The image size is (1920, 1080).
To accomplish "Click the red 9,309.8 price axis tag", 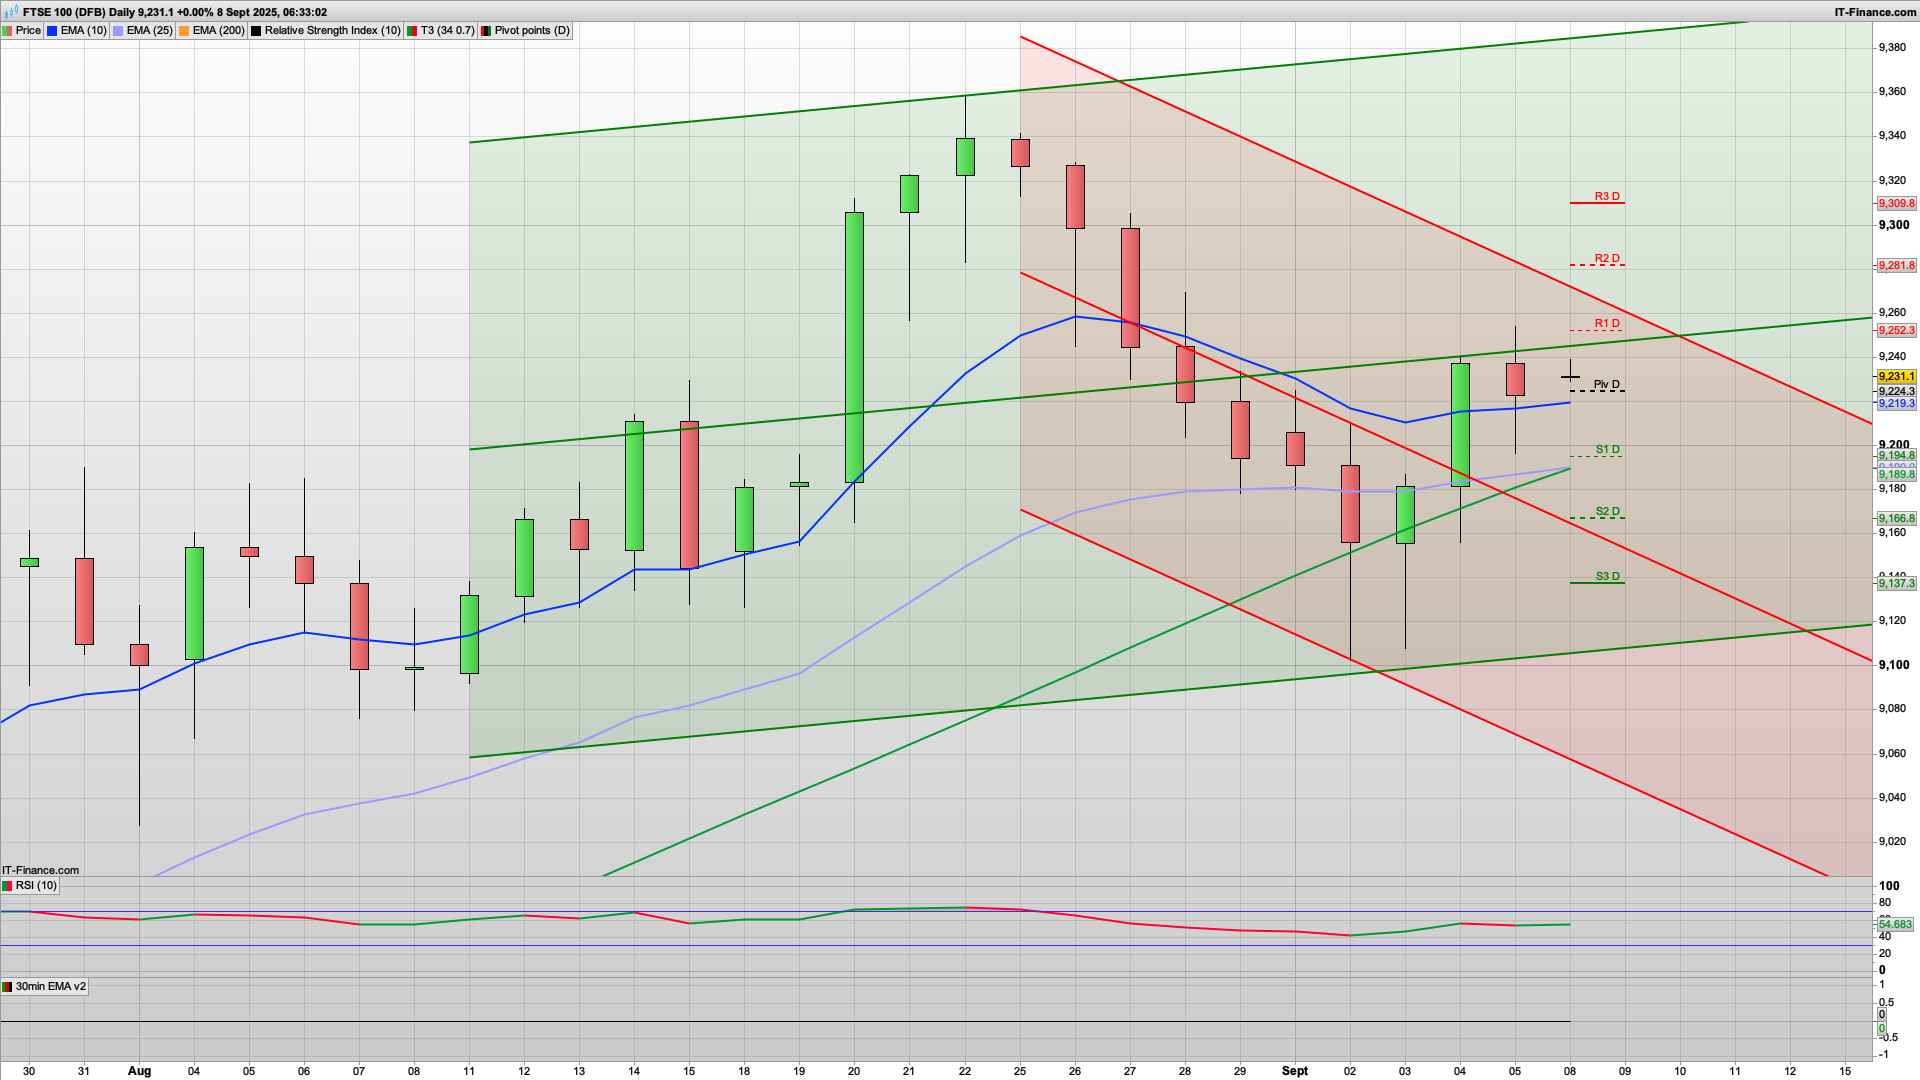I will point(1896,203).
